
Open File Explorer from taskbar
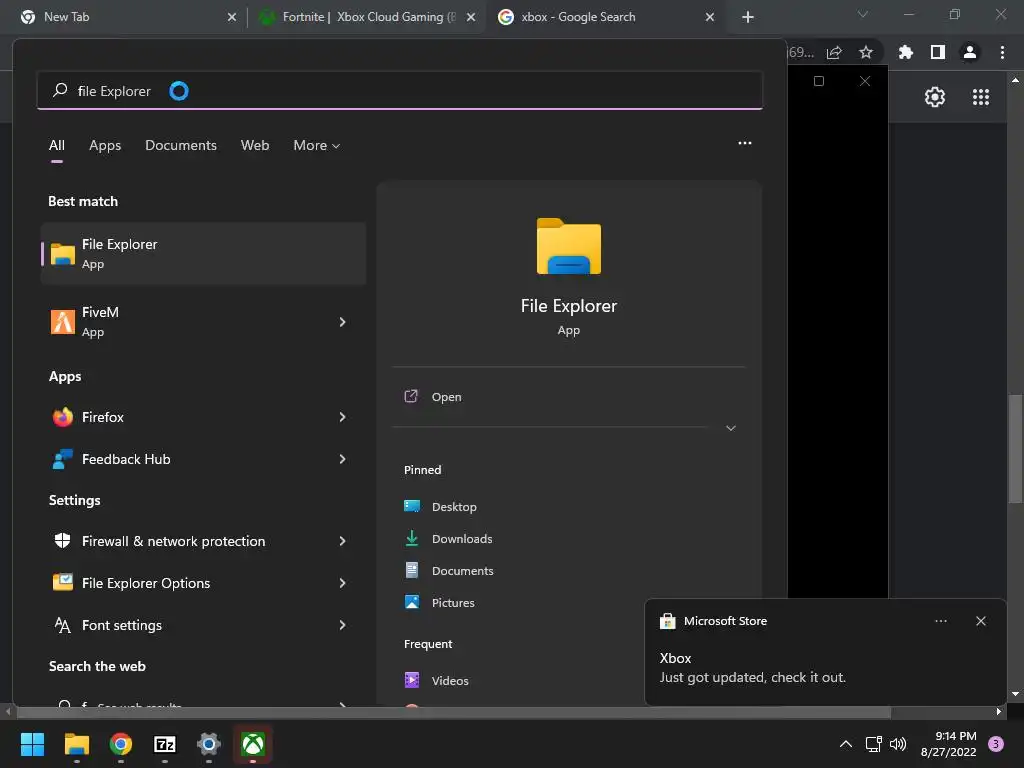[x=76, y=744]
